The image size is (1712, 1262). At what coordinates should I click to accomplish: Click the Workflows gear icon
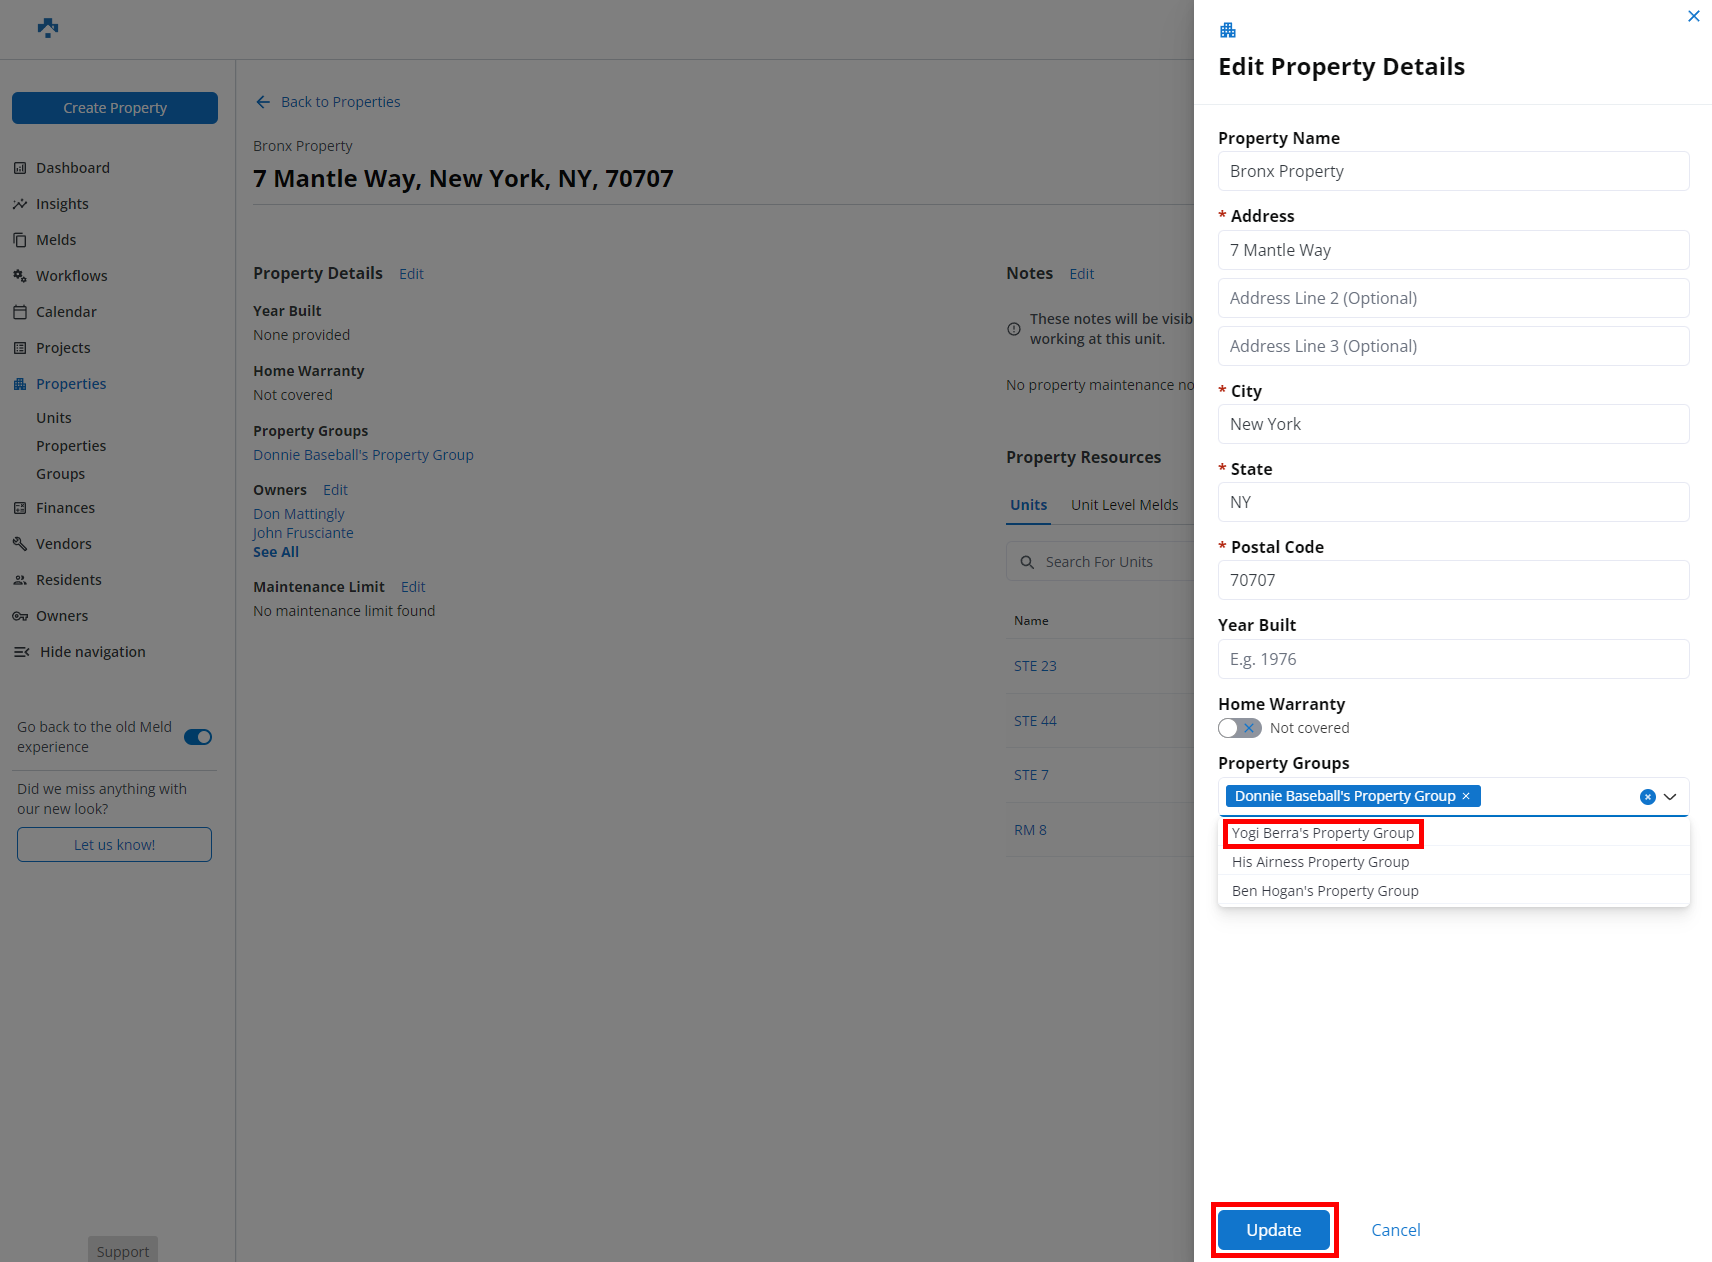tap(20, 276)
